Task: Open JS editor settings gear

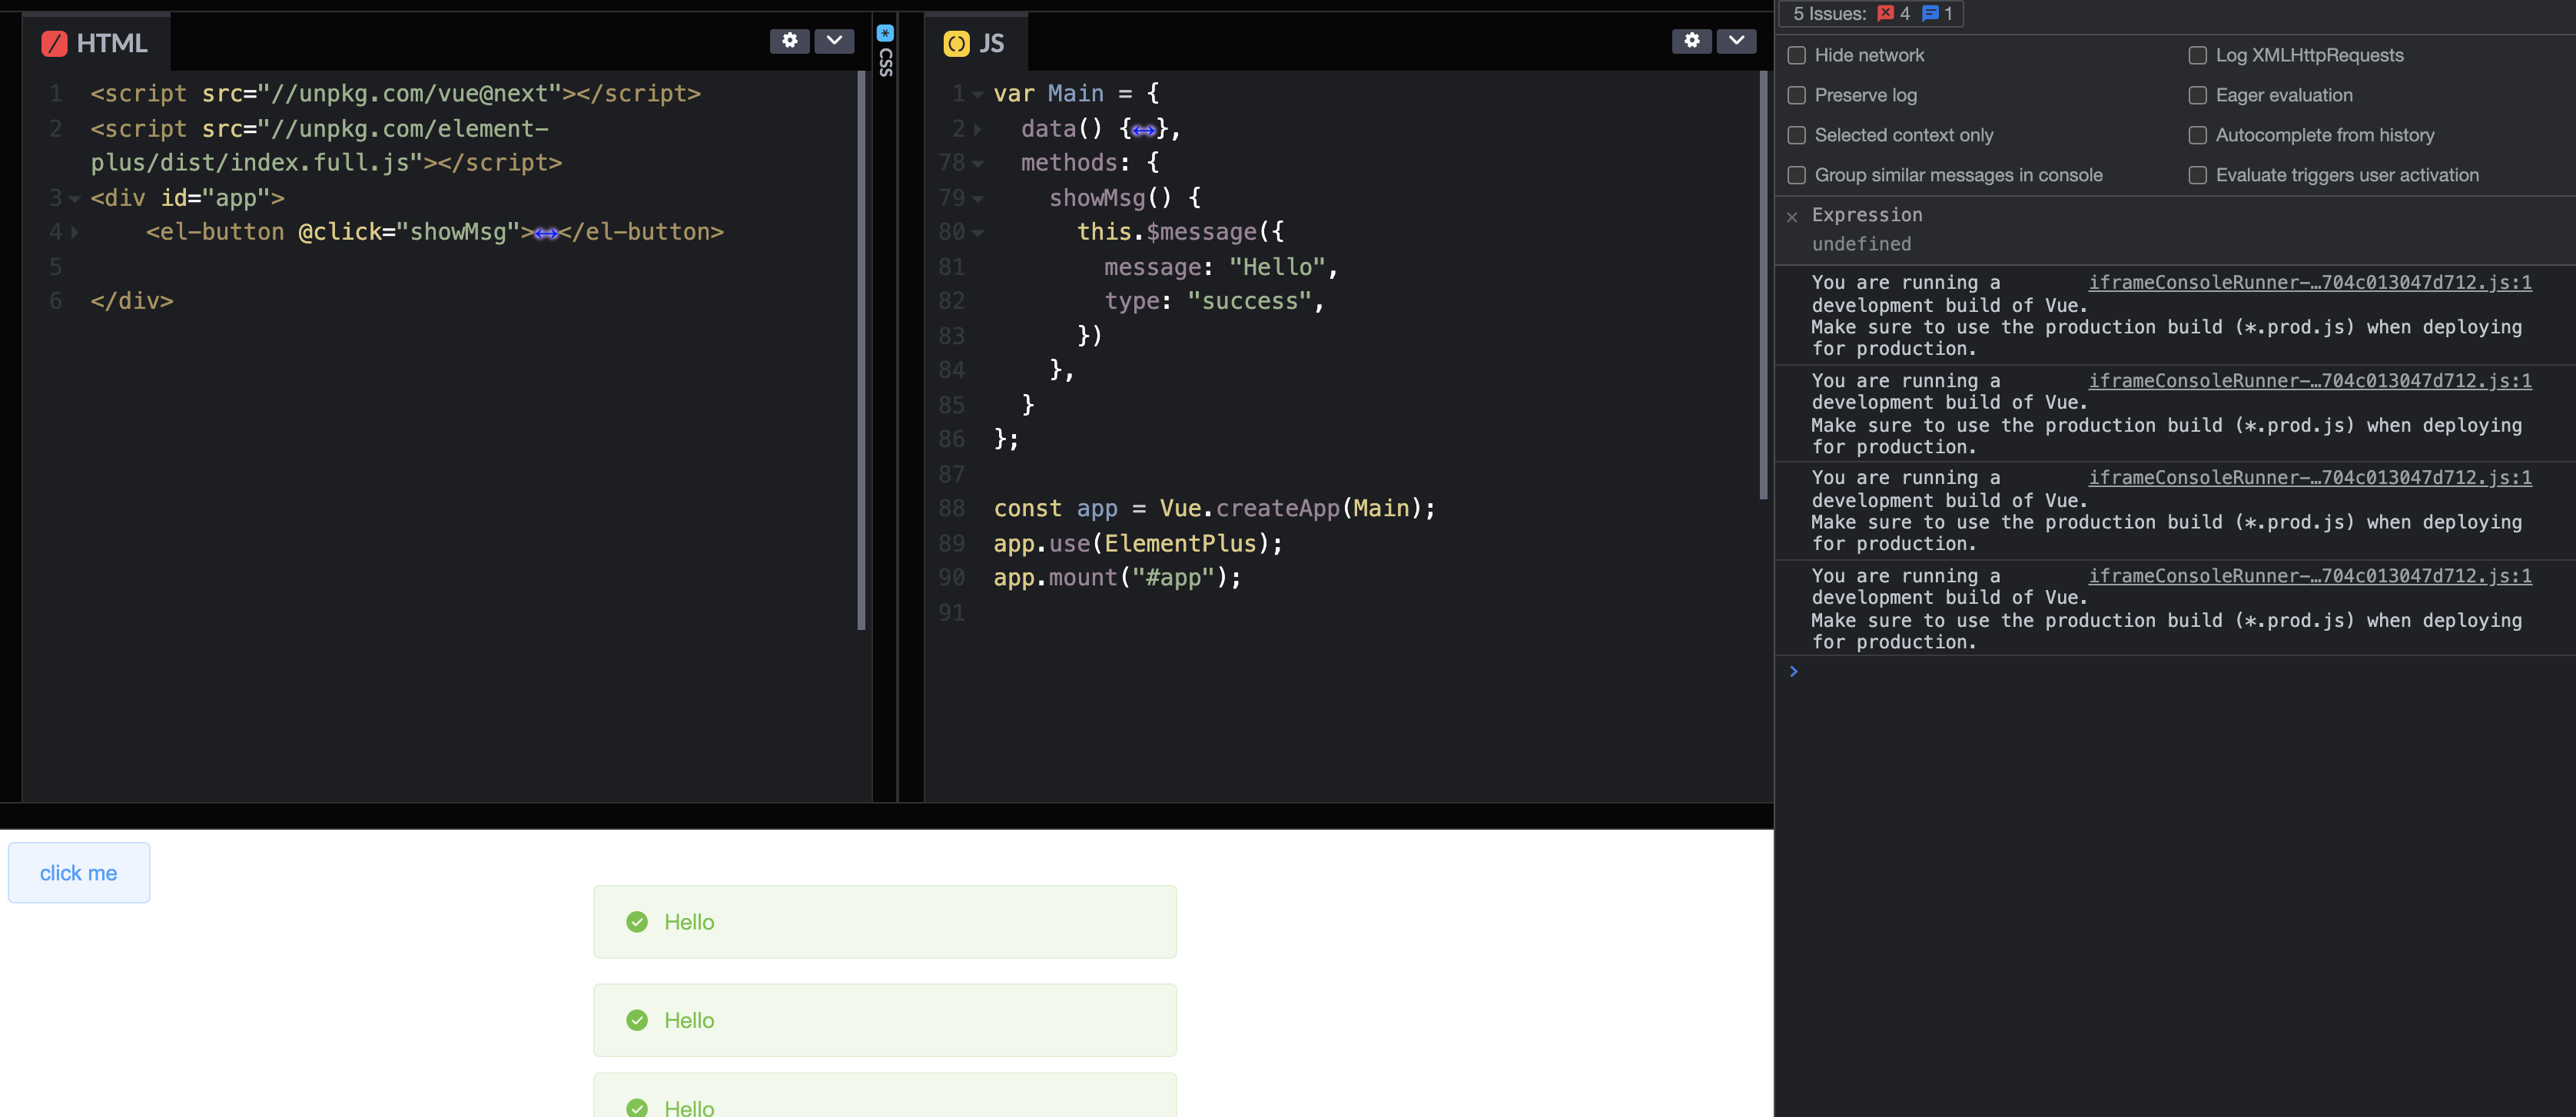Action: point(1691,41)
